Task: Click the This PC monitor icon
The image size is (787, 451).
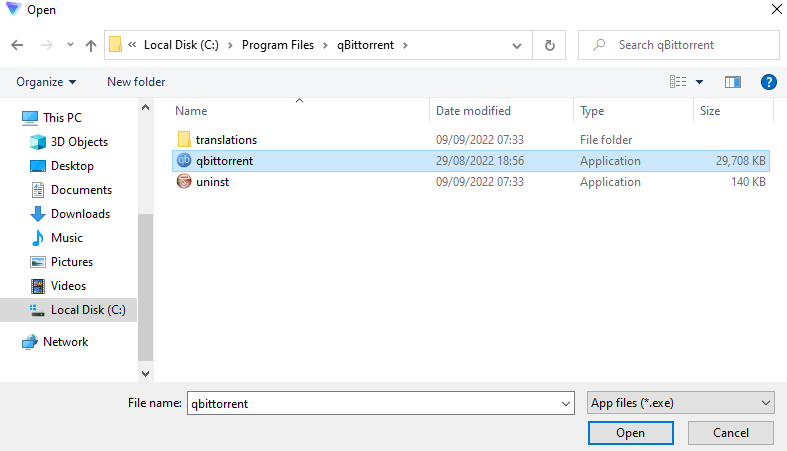Action: click(x=30, y=118)
